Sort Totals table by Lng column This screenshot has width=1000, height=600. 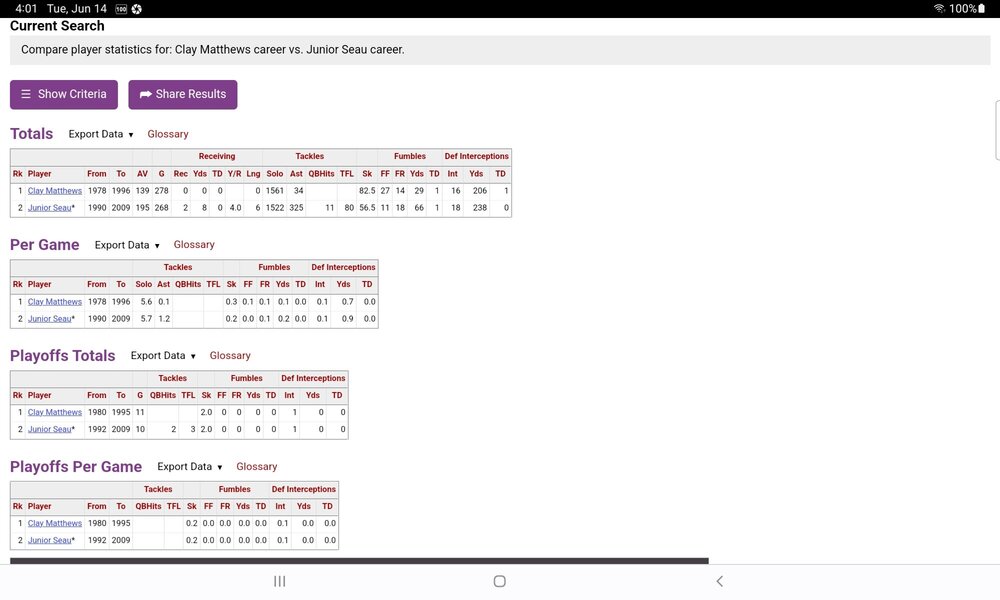point(253,173)
